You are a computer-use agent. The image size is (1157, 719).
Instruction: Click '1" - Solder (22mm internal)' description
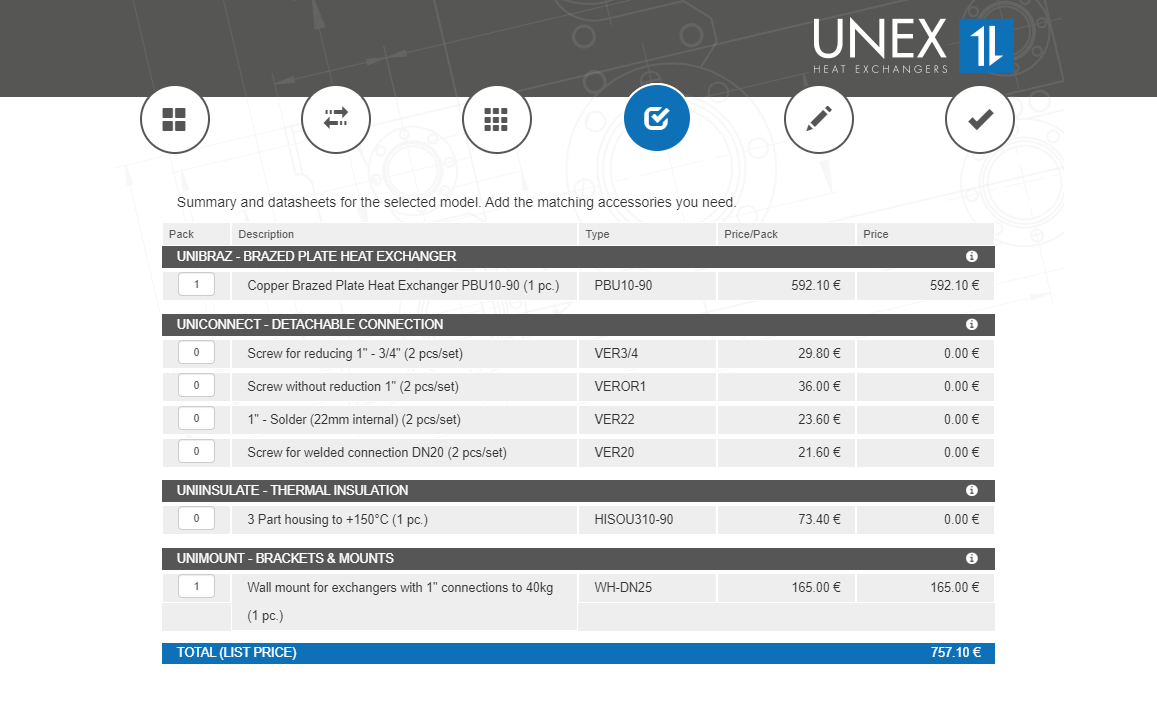tap(354, 419)
